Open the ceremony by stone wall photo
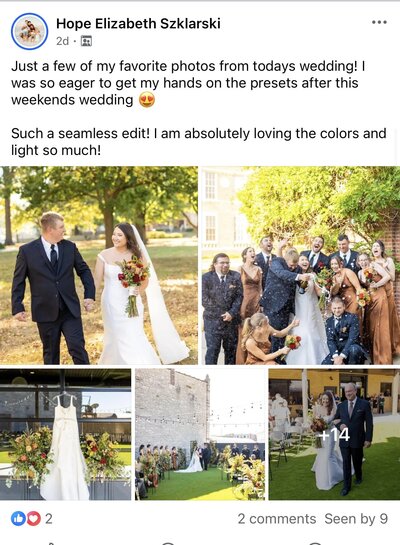The height and width of the screenshot is (545, 400). point(200,434)
